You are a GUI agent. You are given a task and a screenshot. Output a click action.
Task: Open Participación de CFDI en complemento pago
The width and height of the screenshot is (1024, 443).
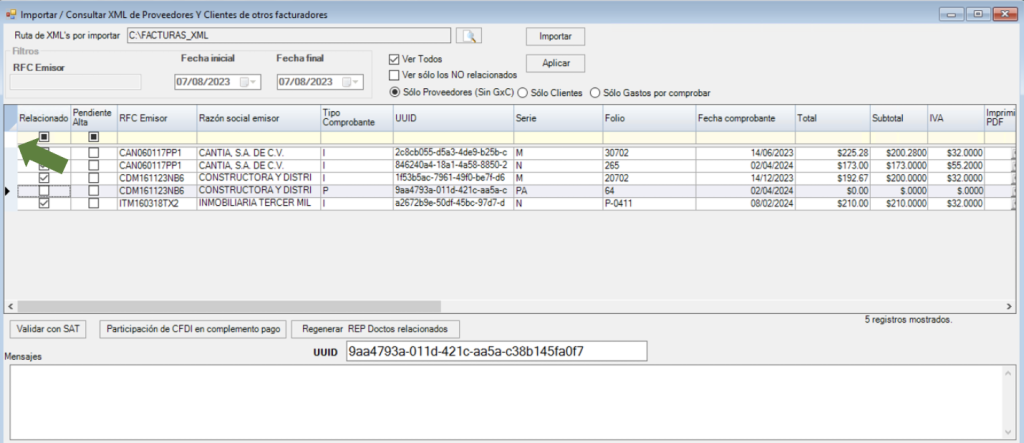tap(193, 329)
